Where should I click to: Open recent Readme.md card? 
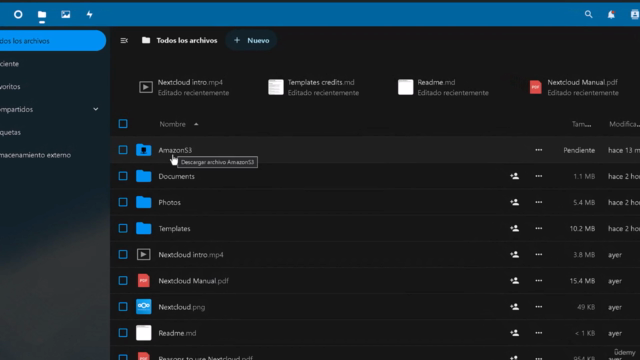click(444, 87)
